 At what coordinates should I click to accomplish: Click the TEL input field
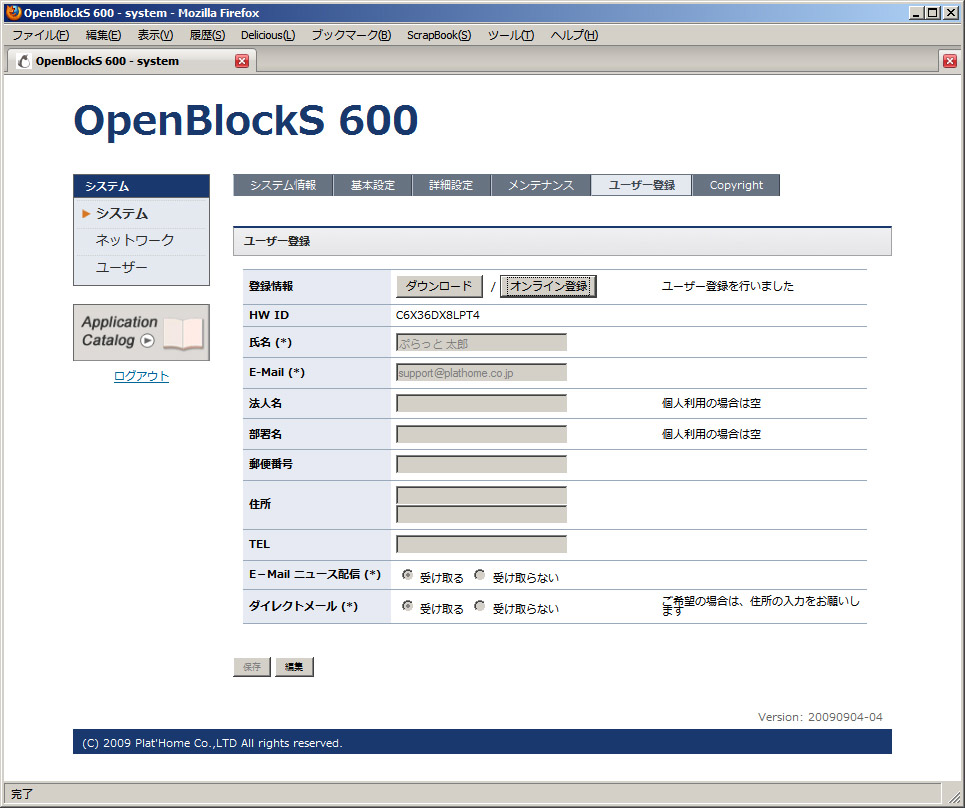tap(481, 544)
